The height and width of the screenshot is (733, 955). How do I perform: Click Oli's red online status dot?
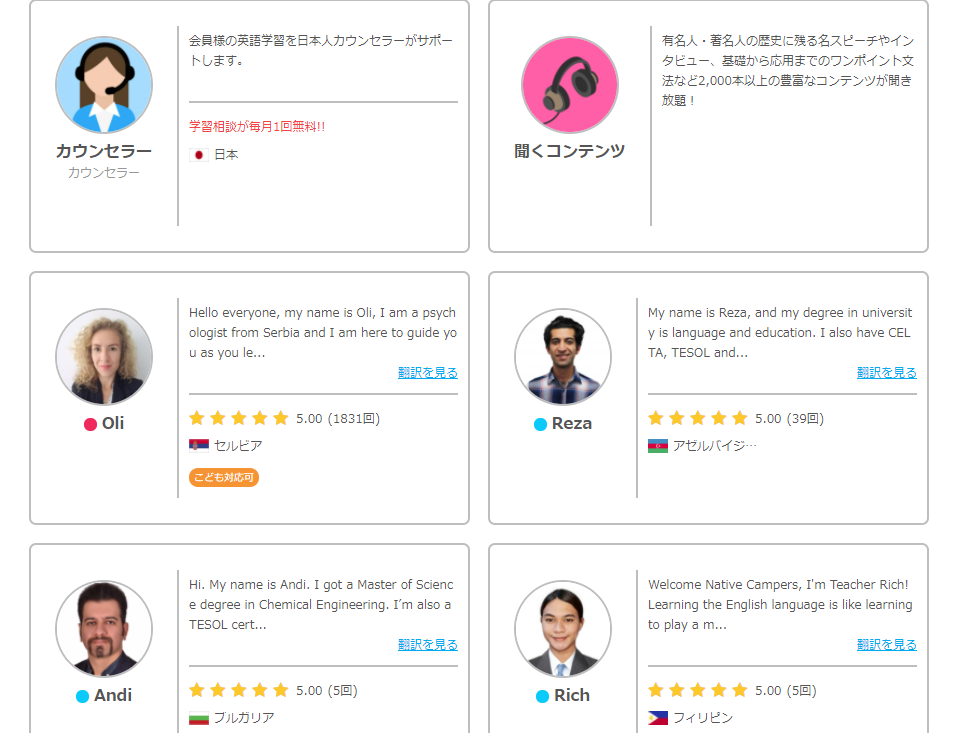(90, 424)
